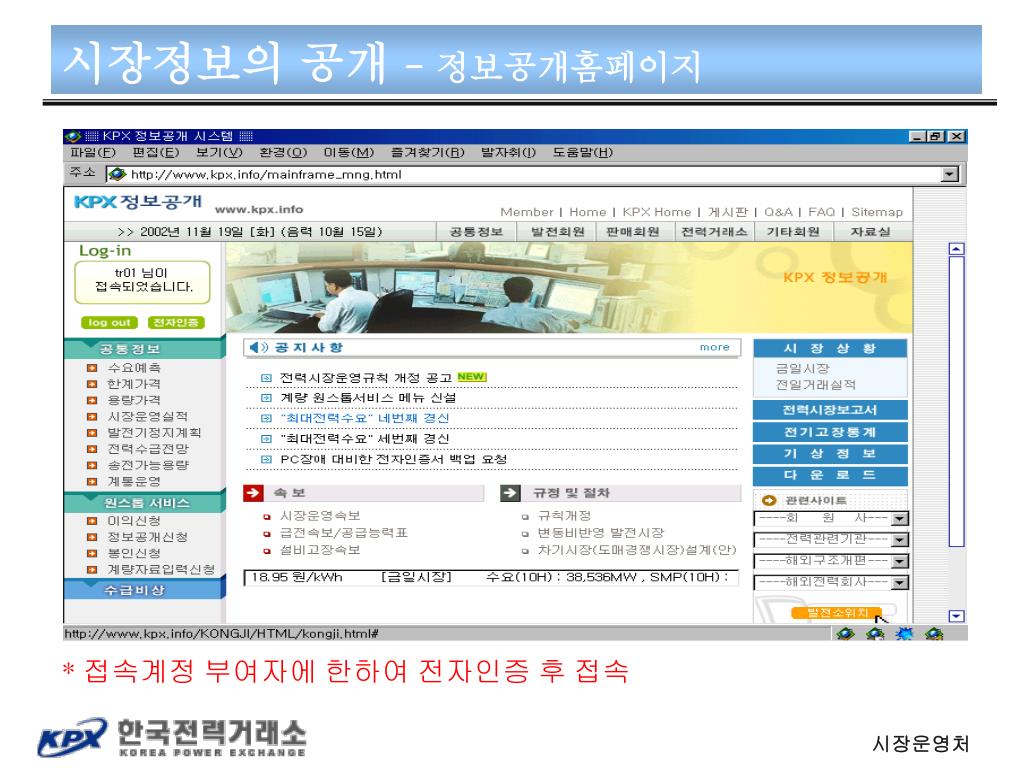Click the red arrow icon beside 속보
The image size is (1024, 768).
253,493
